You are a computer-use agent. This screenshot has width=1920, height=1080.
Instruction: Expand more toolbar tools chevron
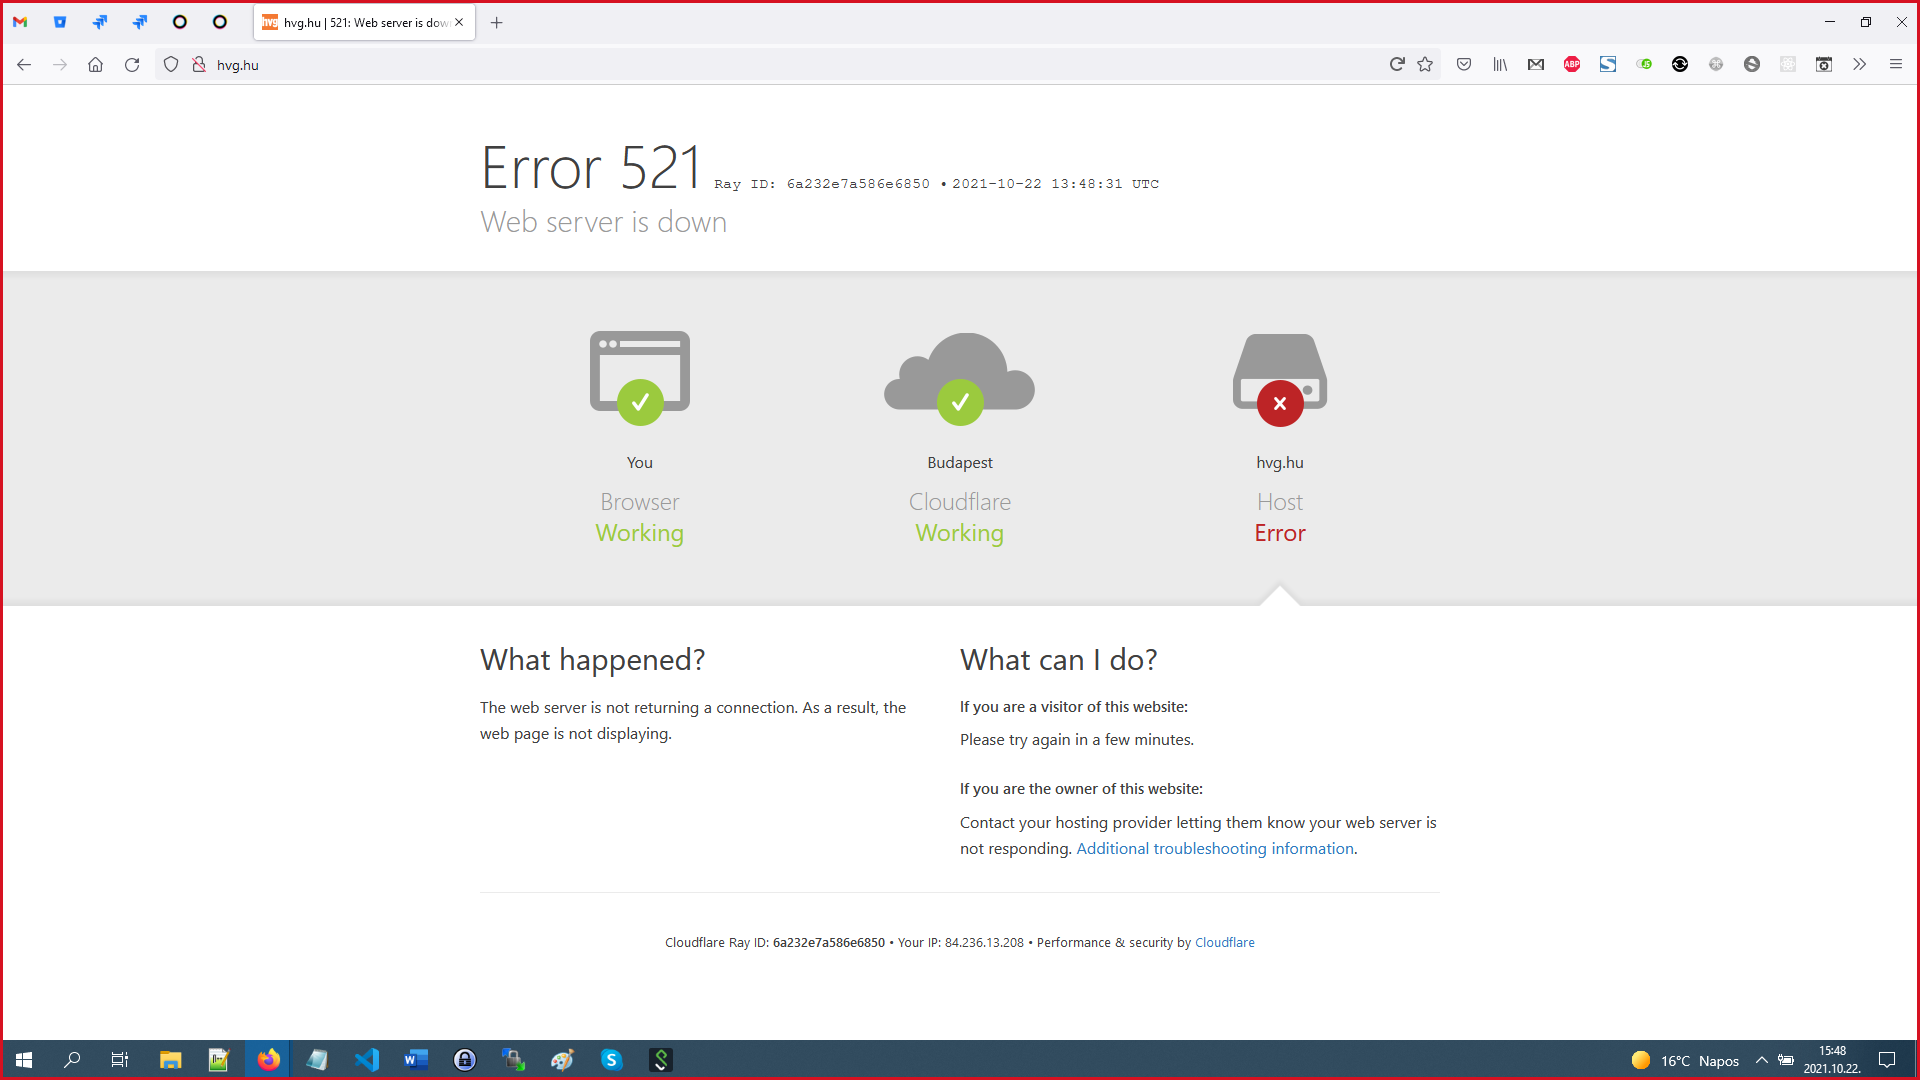pyautogui.click(x=1859, y=65)
